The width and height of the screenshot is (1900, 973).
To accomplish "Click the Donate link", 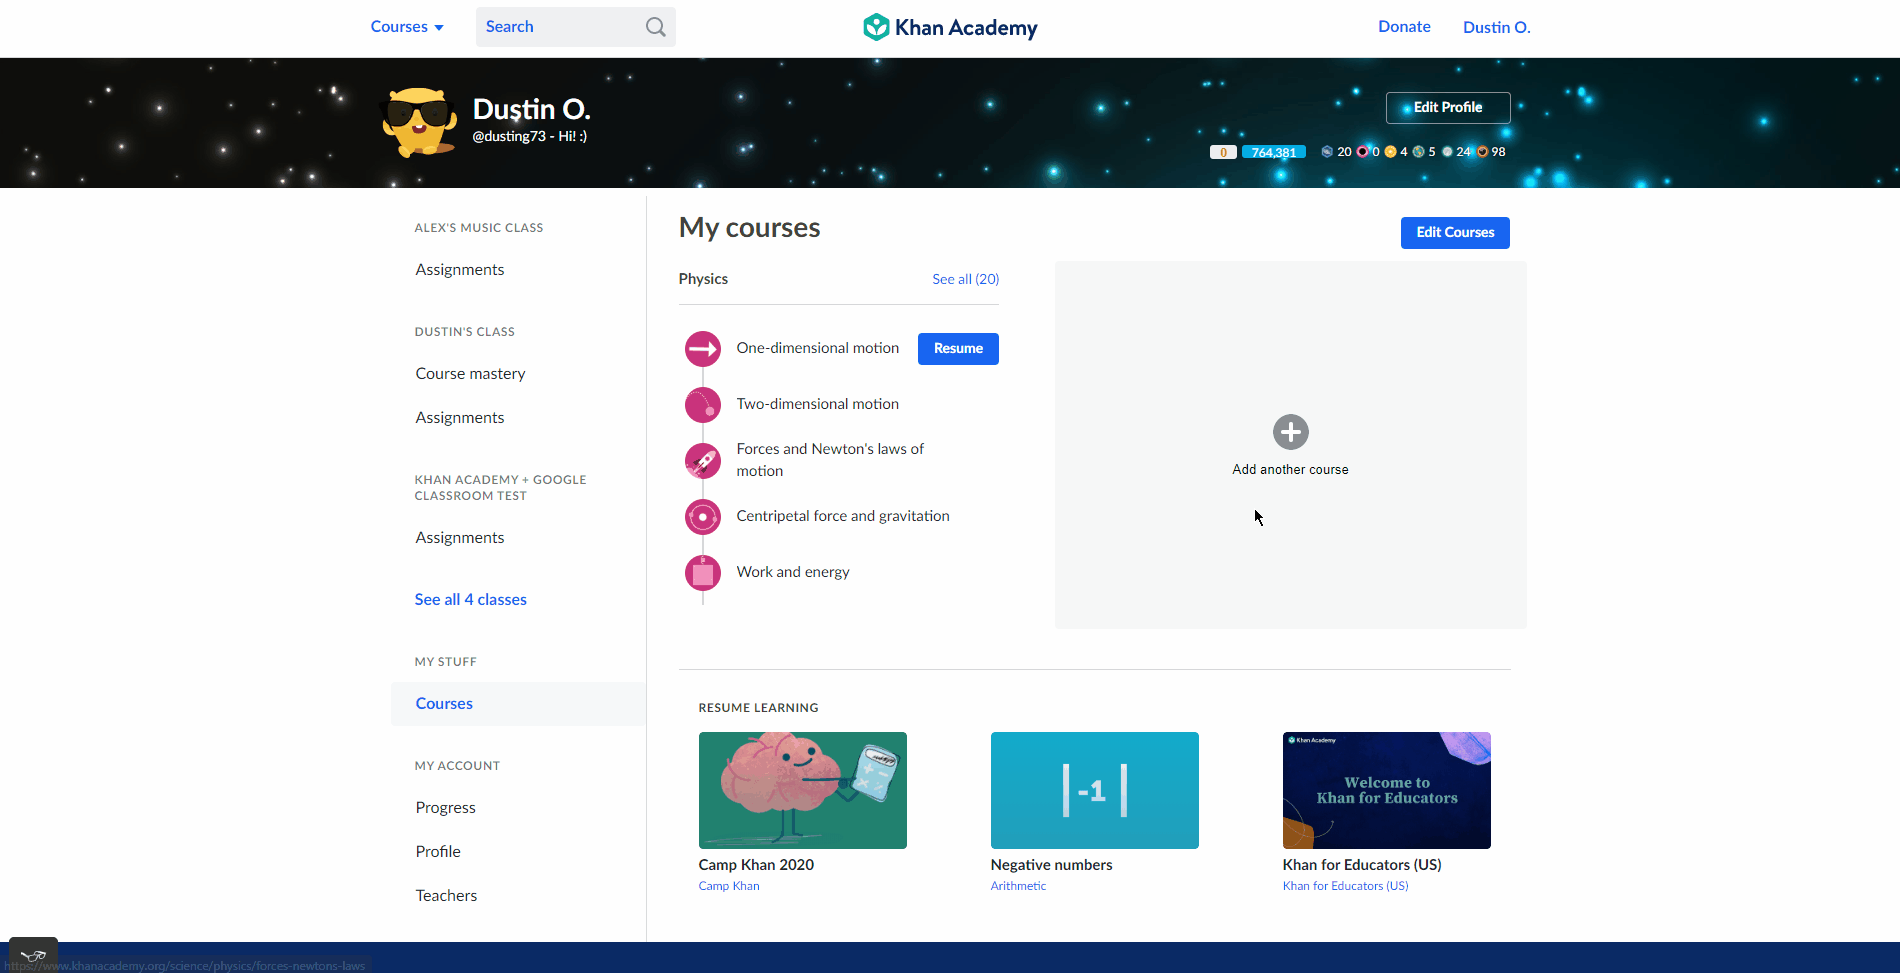I will pyautogui.click(x=1404, y=27).
